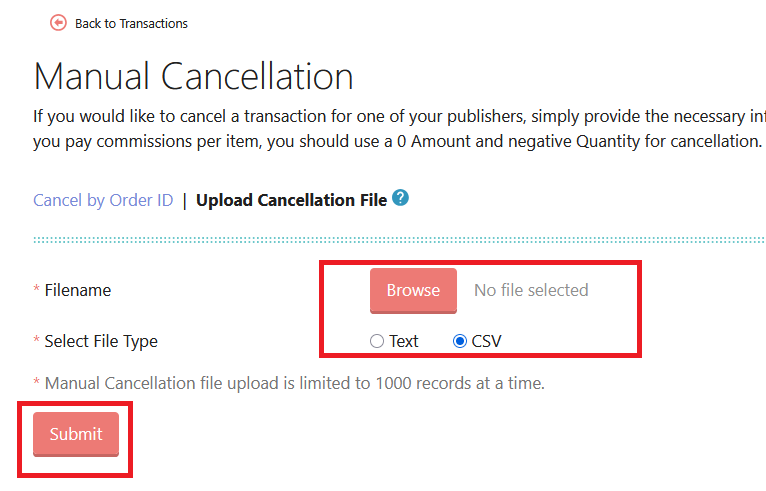Click the Manual Cancellation heading
766x491 pixels.
point(193,77)
